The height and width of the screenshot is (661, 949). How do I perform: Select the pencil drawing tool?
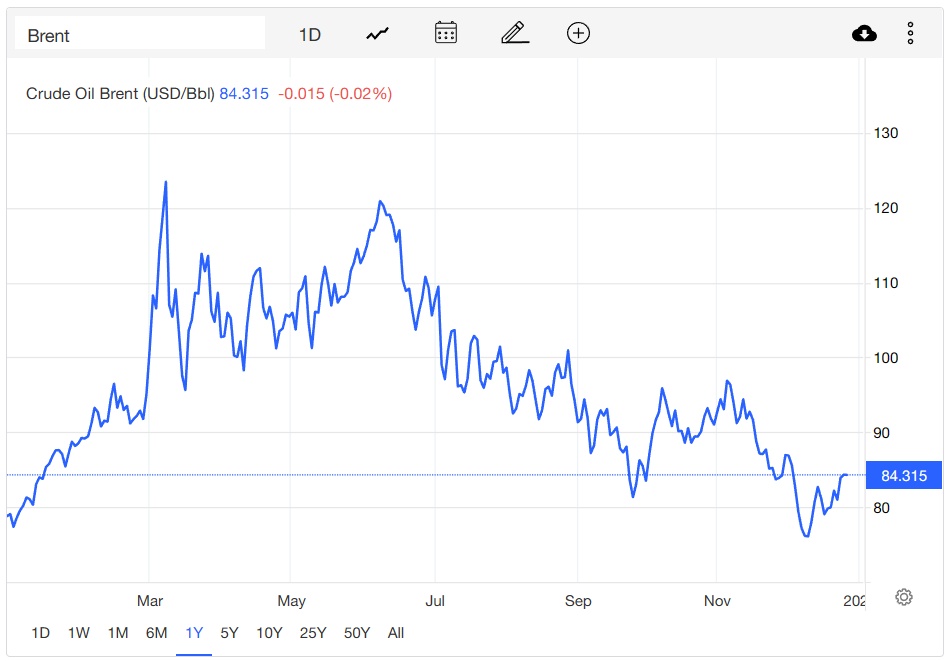point(515,33)
